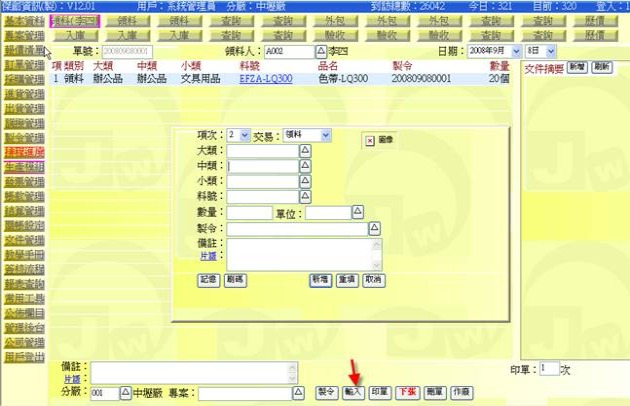Click the lookup triangle beside 料號 field
The height and width of the screenshot is (406, 630).
click(306, 197)
